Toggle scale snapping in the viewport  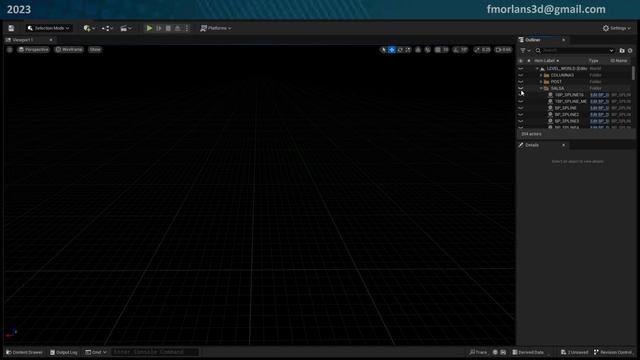tap(477, 50)
